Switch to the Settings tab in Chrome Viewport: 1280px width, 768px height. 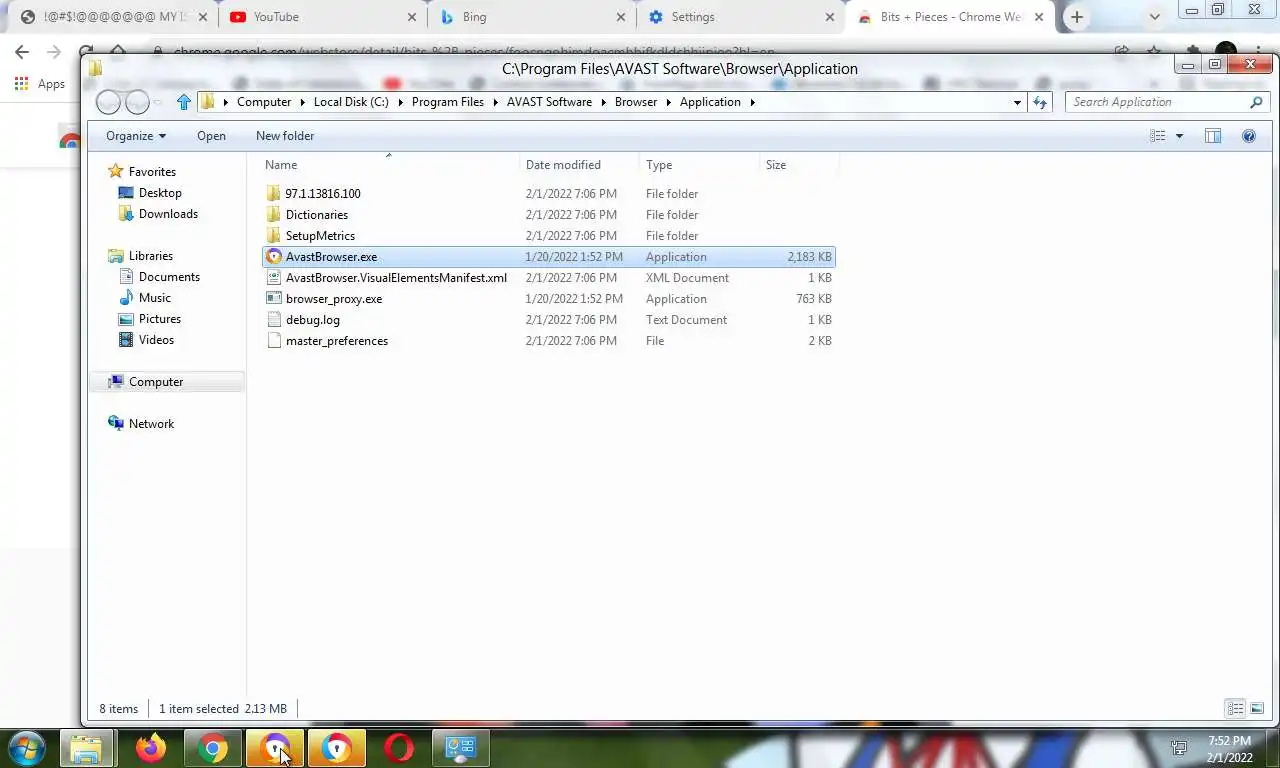click(740, 17)
